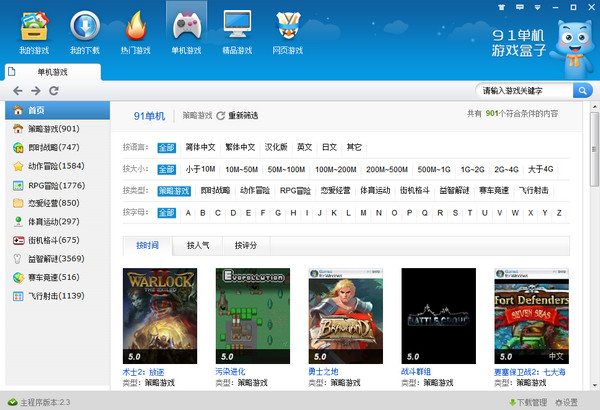Select the 单机游戏 gamepad icon

pos(186,26)
